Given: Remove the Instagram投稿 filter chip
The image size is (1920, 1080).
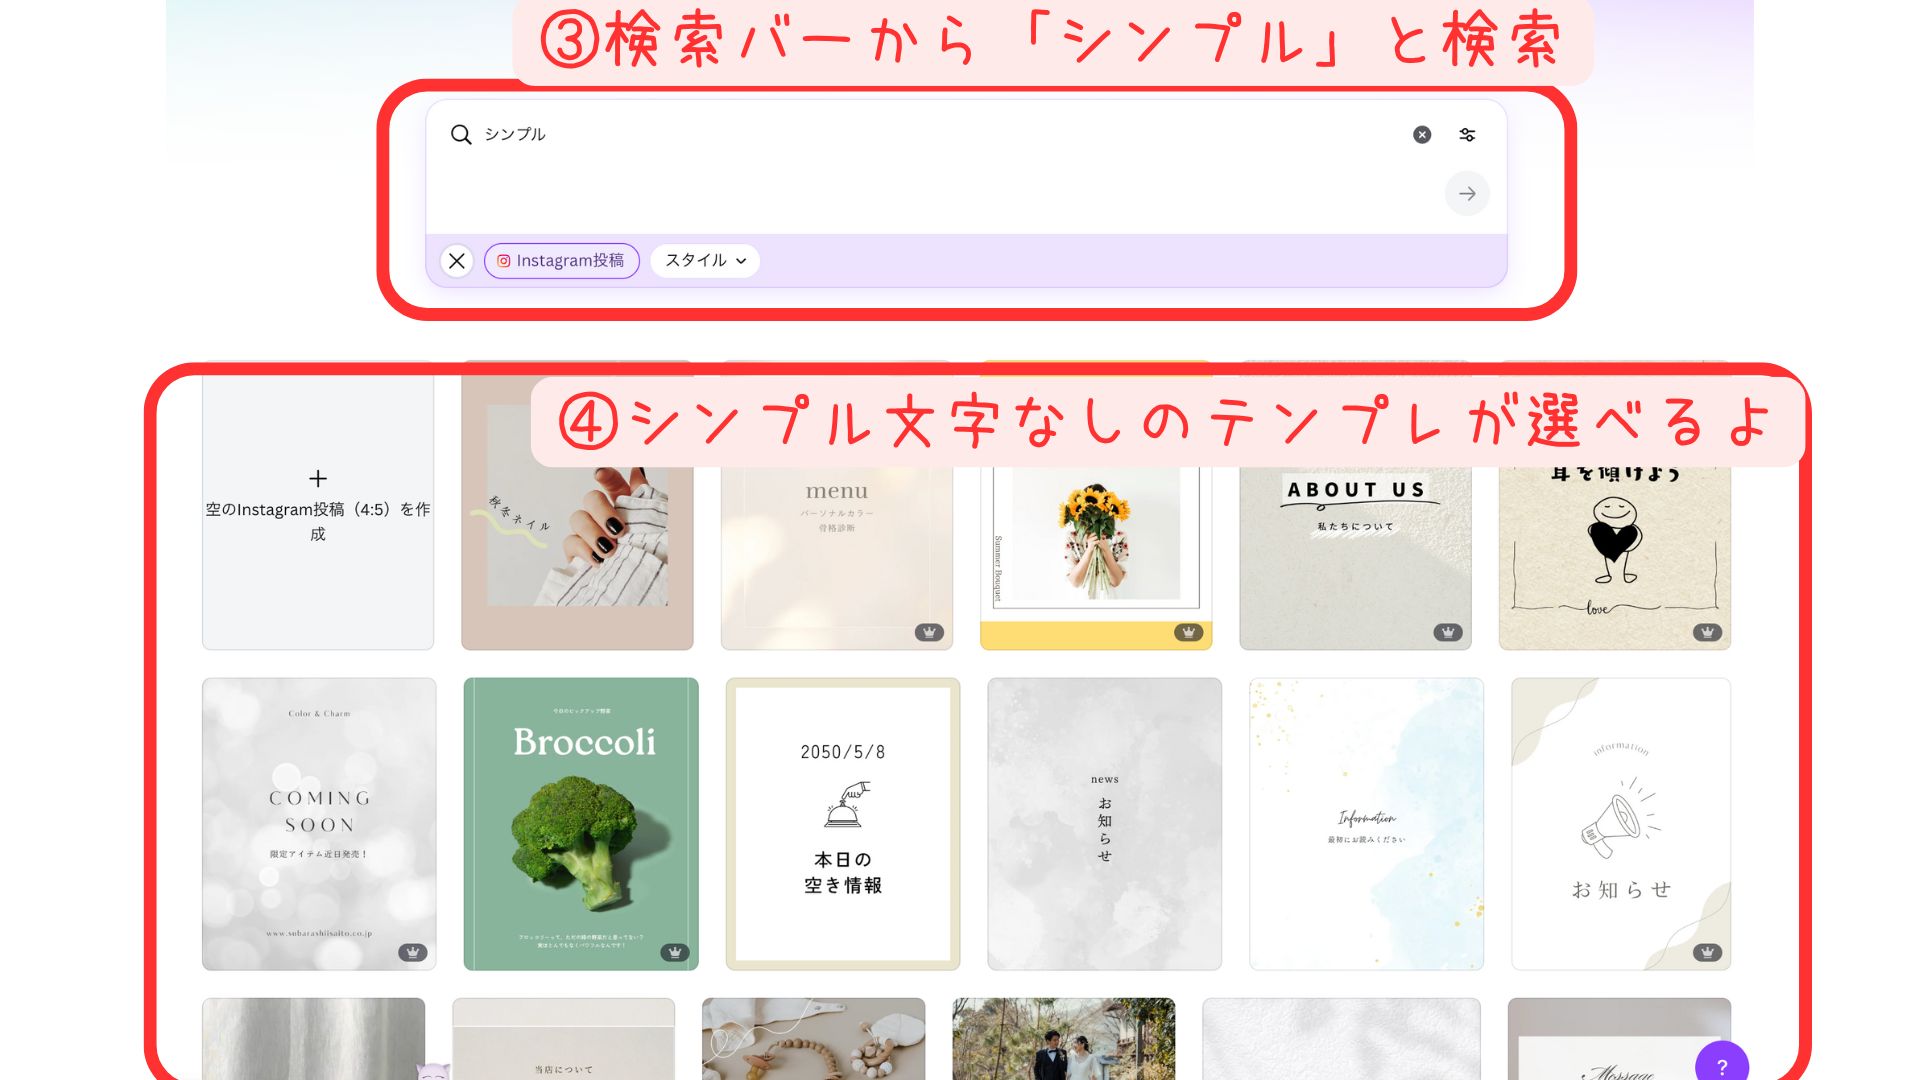Looking at the screenshot, I should (563, 261).
